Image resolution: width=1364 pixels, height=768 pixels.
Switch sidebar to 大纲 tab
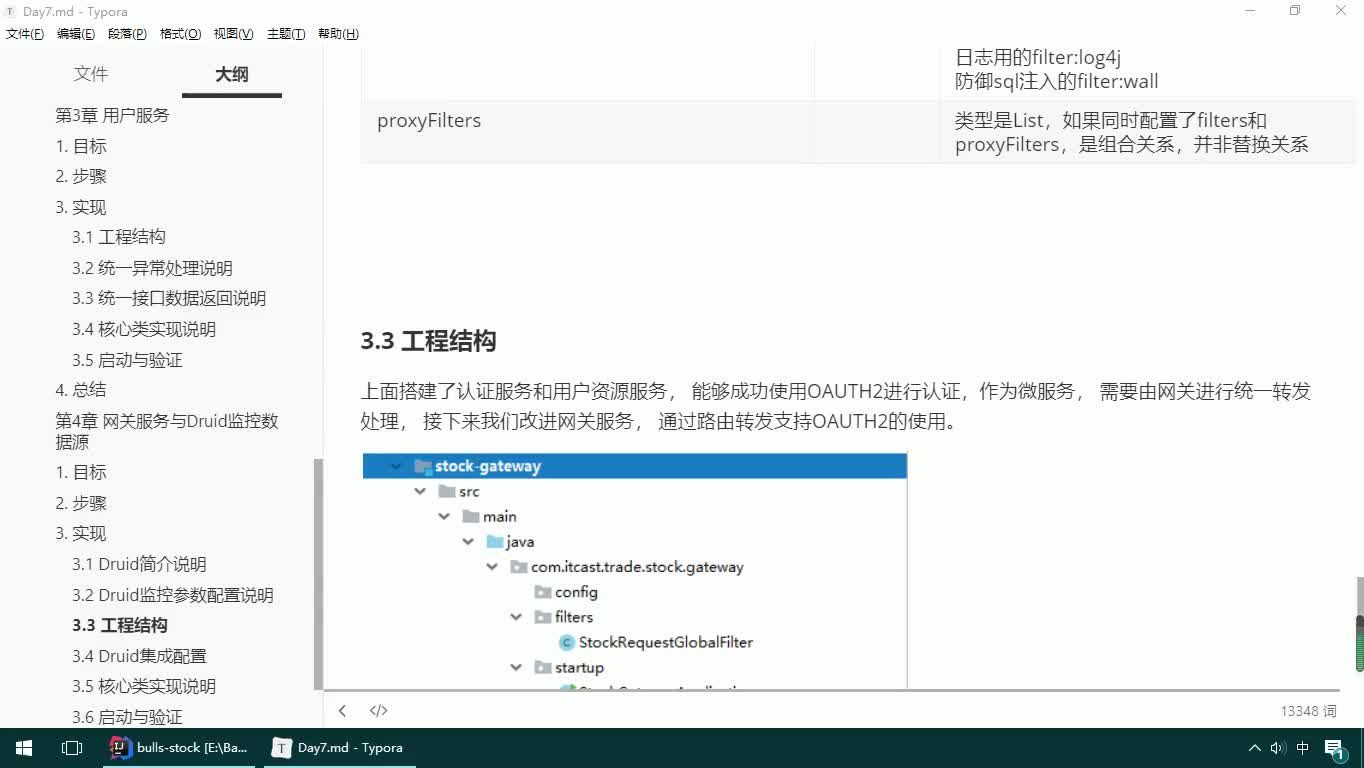click(x=232, y=74)
